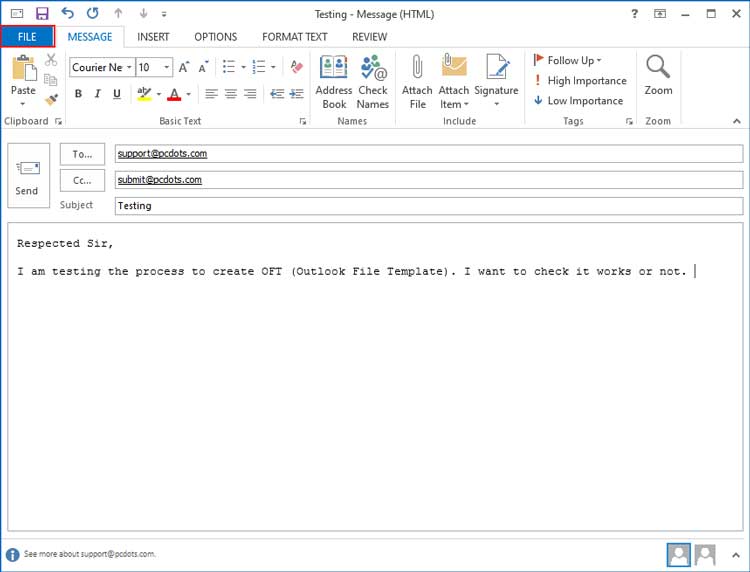Click the Zoom magnifier
The width and height of the screenshot is (750, 572).
[x=658, y=75]
